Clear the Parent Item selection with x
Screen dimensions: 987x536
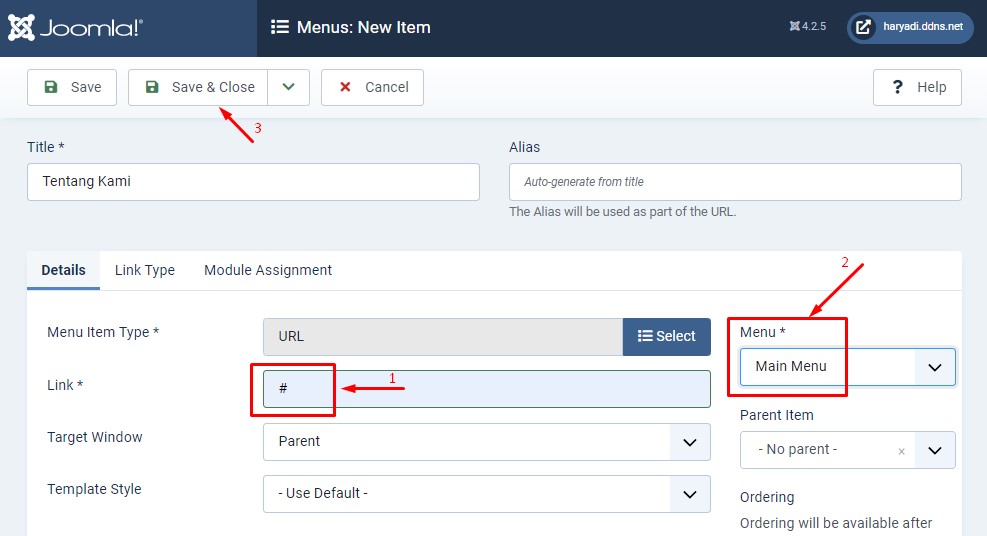tap(901, 451)
